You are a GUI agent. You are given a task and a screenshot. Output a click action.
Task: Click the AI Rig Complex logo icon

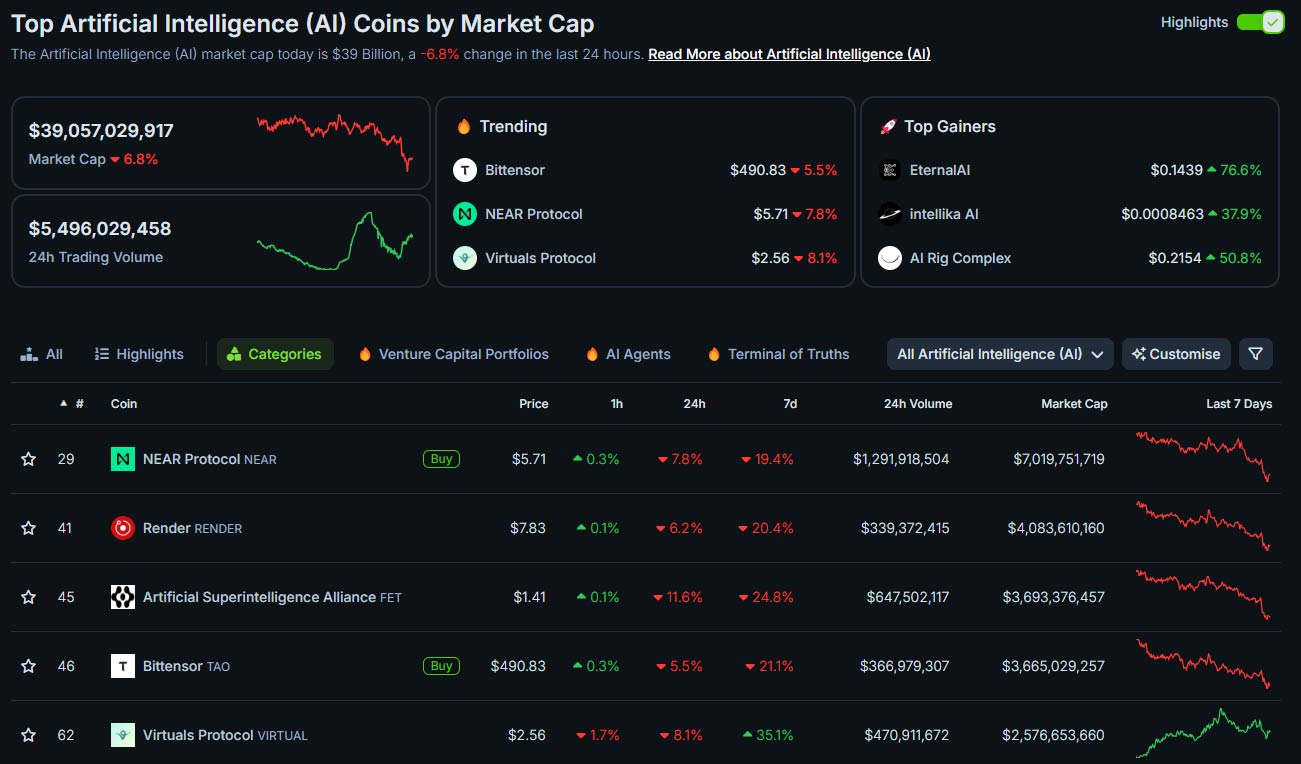pos(890,258)
